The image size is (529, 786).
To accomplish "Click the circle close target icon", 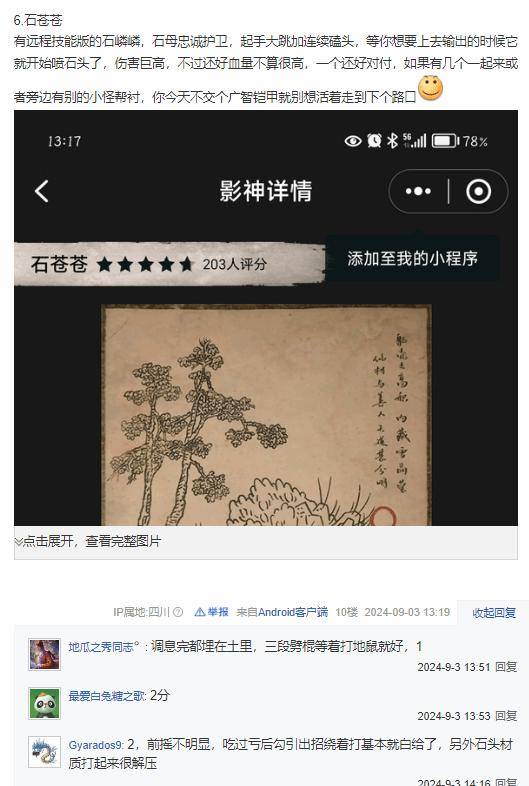I will 478,191.
